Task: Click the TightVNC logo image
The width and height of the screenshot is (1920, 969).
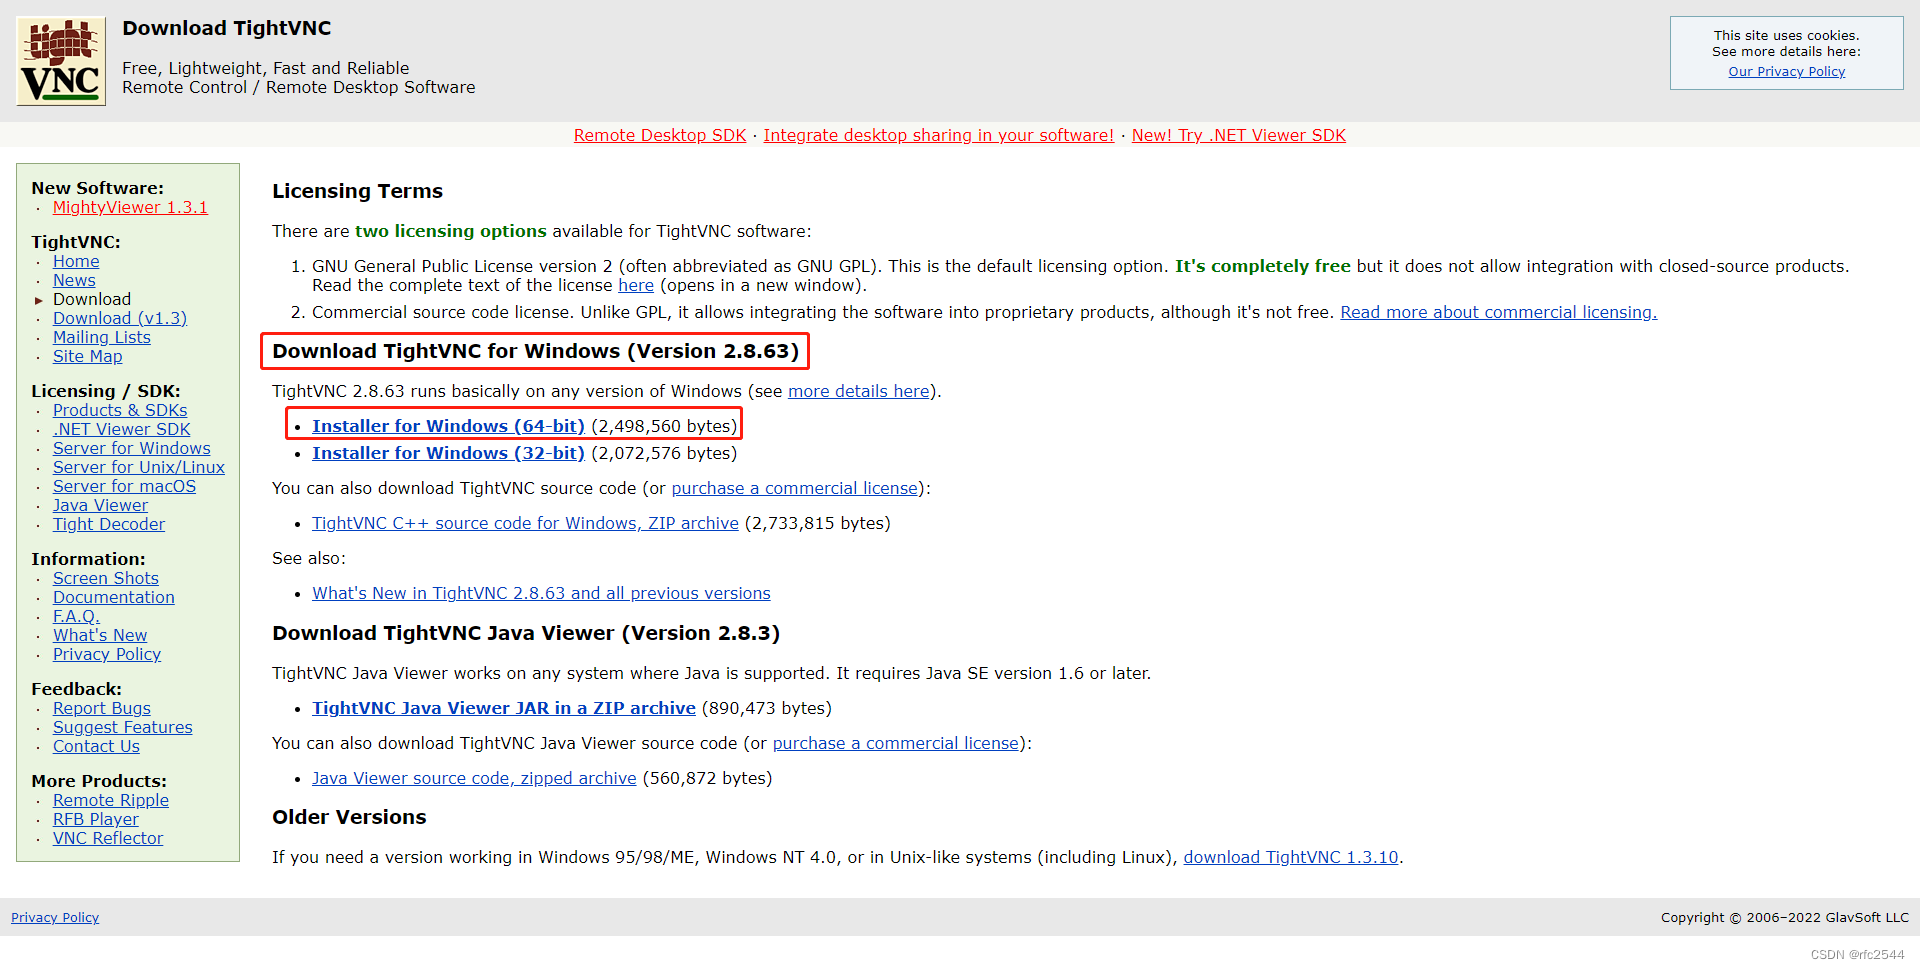Action: [x=61, y=61]
